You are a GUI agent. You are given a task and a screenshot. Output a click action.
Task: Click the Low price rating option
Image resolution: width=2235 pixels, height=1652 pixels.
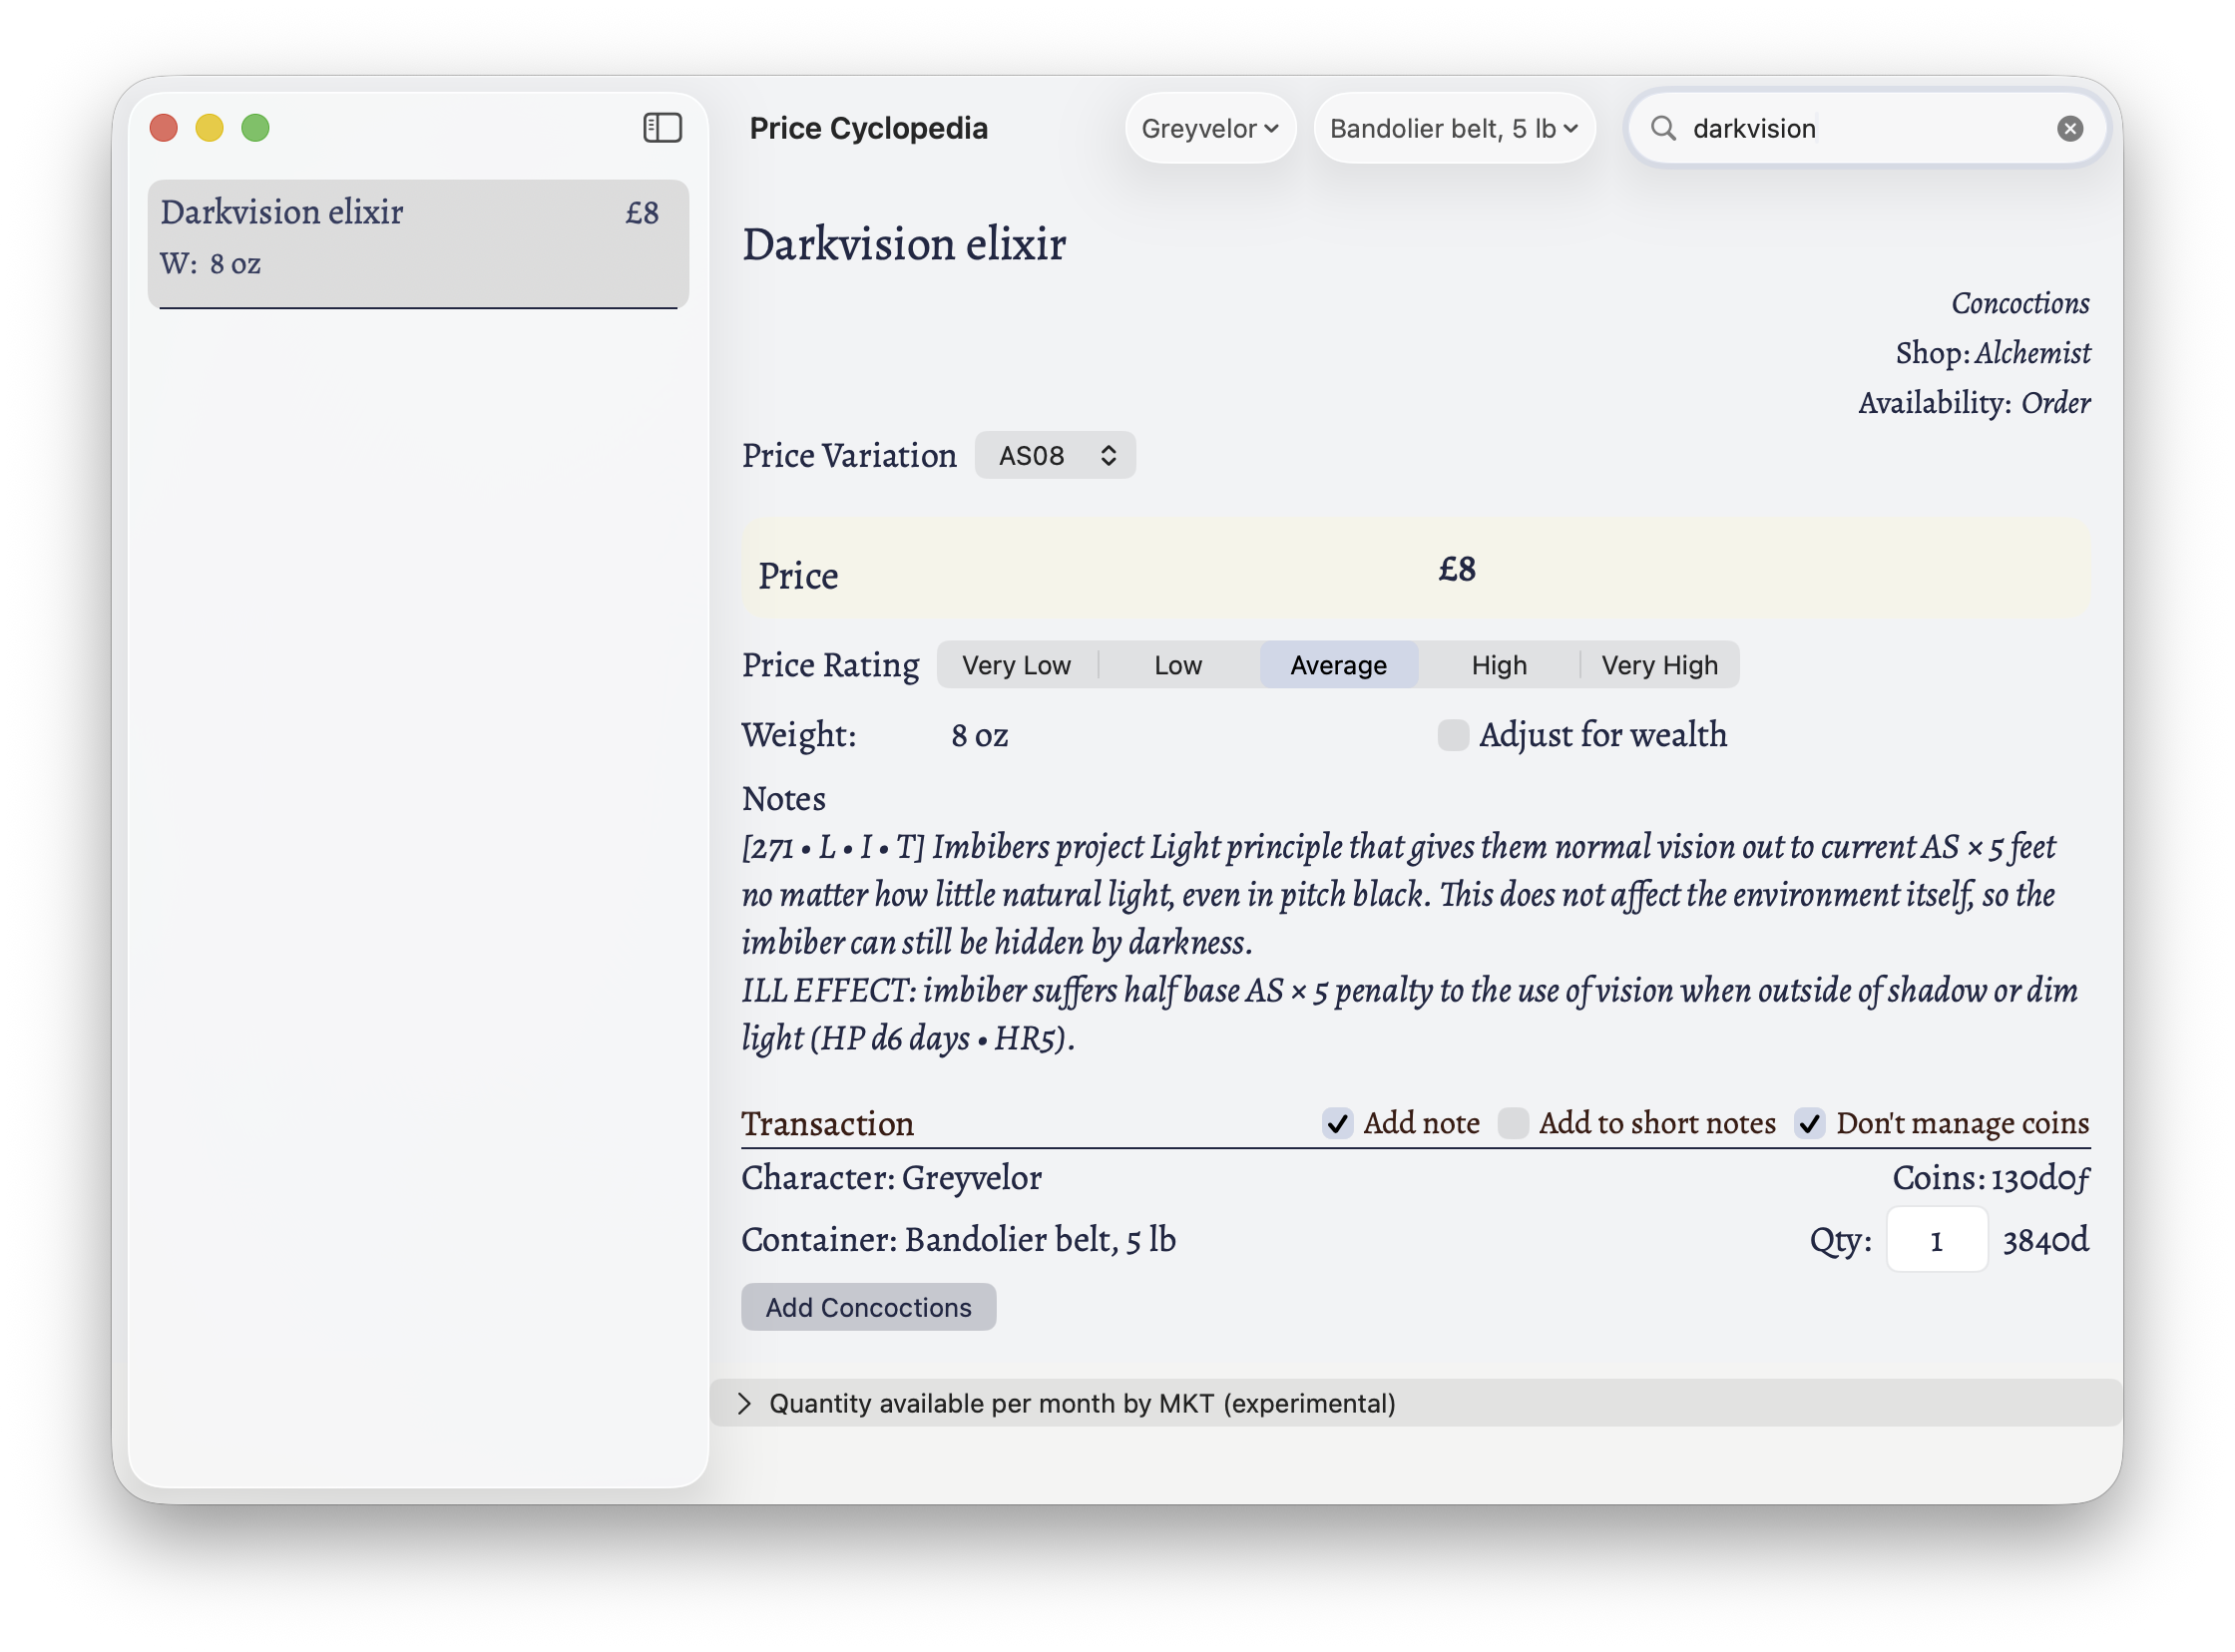pos(1177,664)
